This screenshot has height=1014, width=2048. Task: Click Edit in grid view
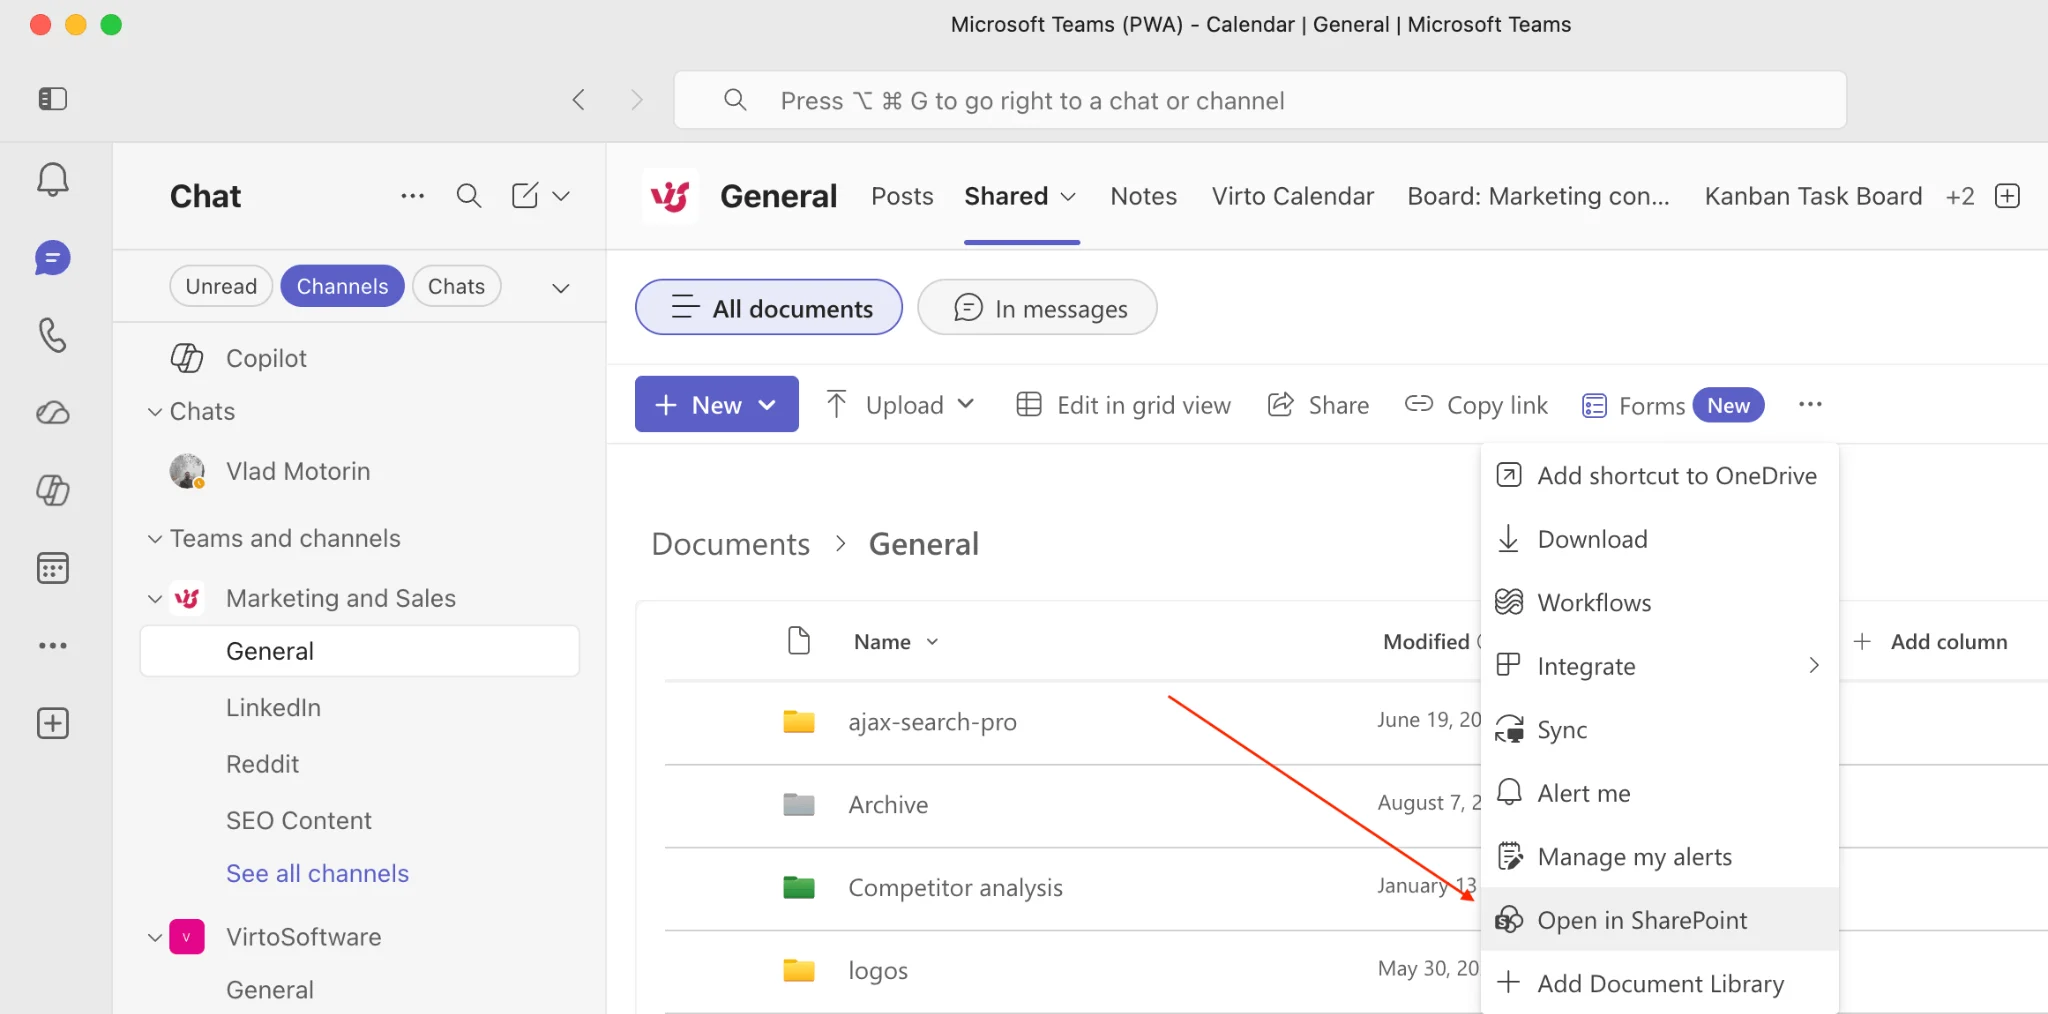coord(1123,405)
